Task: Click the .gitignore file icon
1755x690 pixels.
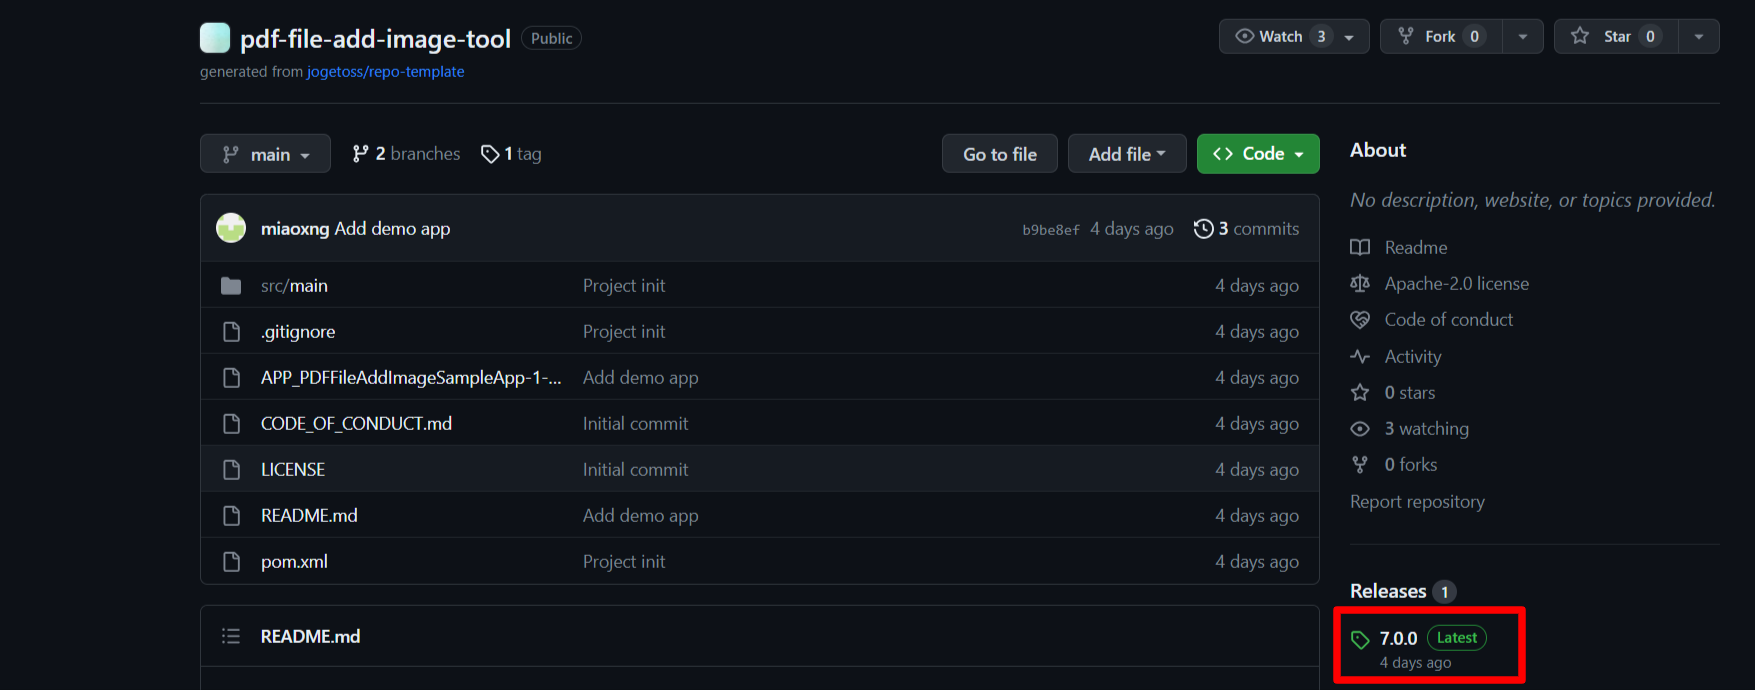Action: [231, 332]
